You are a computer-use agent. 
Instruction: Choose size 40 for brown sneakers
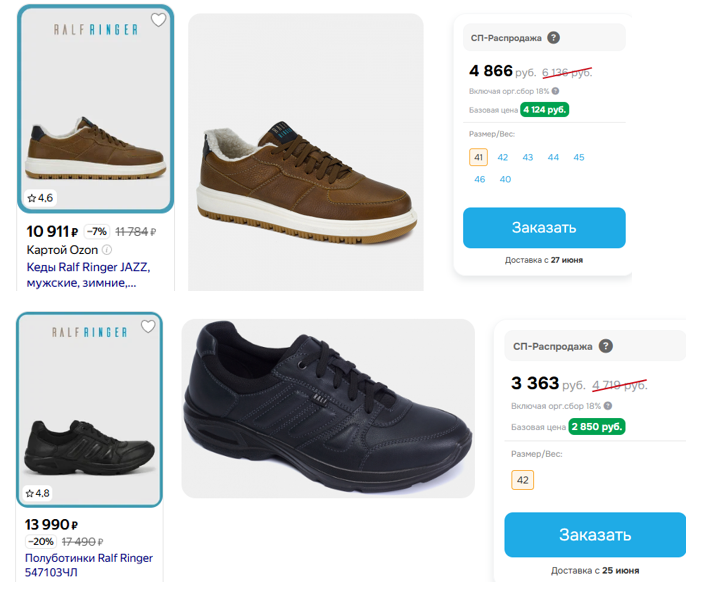click(x=505, y=179)
